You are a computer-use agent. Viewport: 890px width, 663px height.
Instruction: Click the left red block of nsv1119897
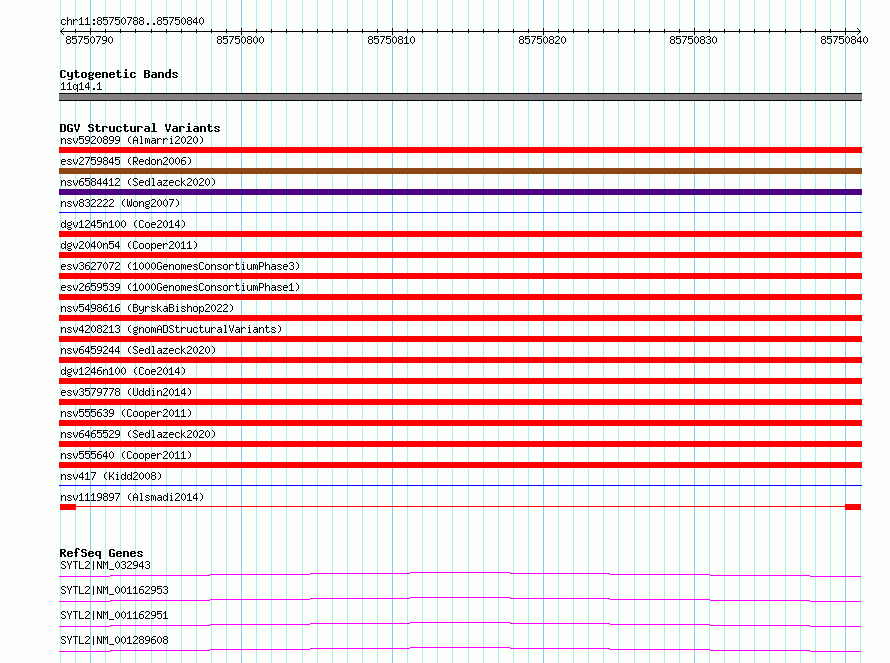point(68,507)
